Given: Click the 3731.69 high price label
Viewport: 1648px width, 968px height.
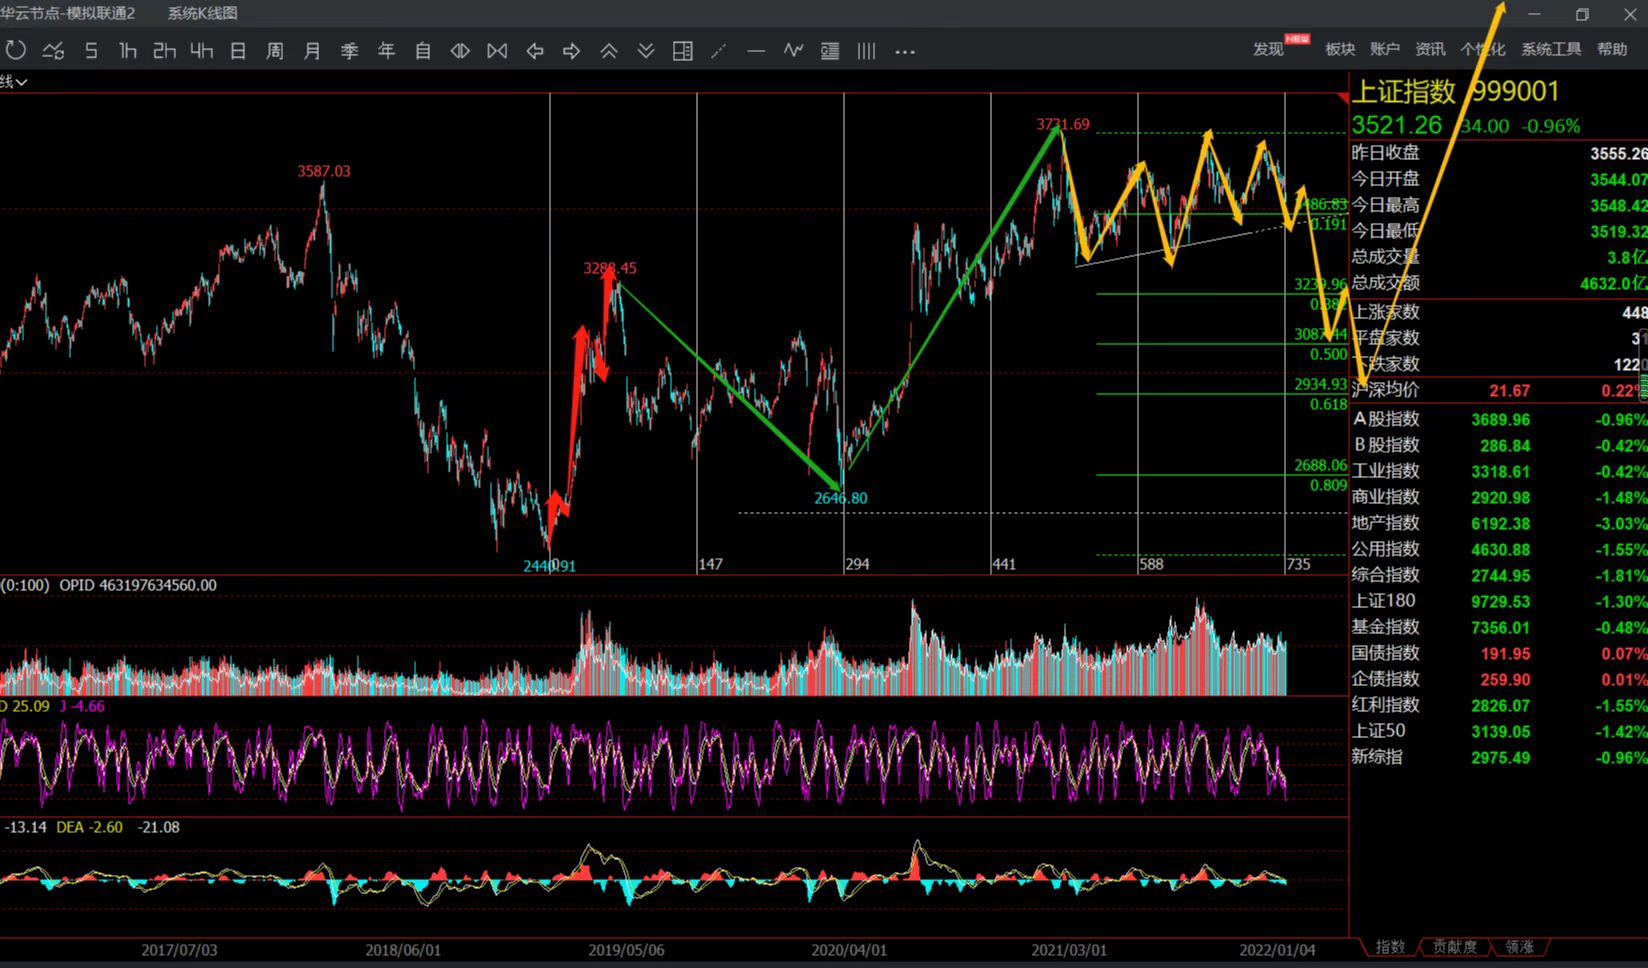Looking at the screenshot, I should point(1063,124).
